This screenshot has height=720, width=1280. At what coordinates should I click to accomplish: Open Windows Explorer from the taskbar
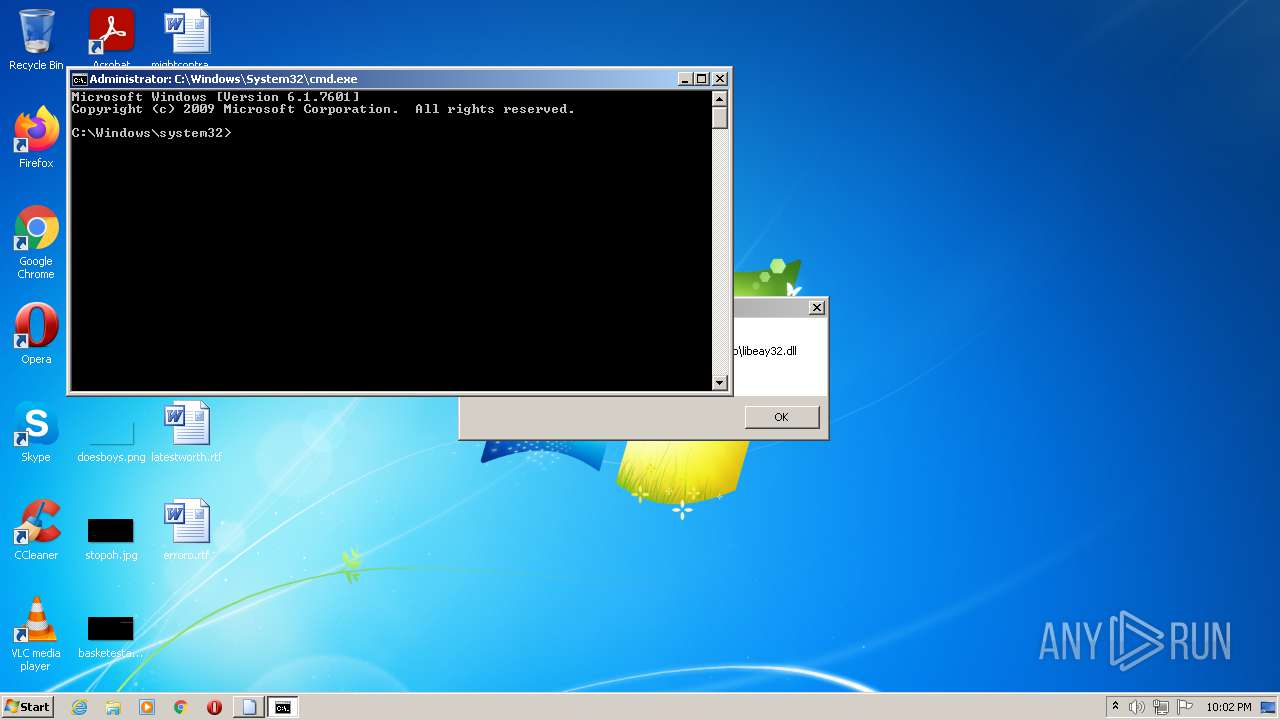(113, 707)
